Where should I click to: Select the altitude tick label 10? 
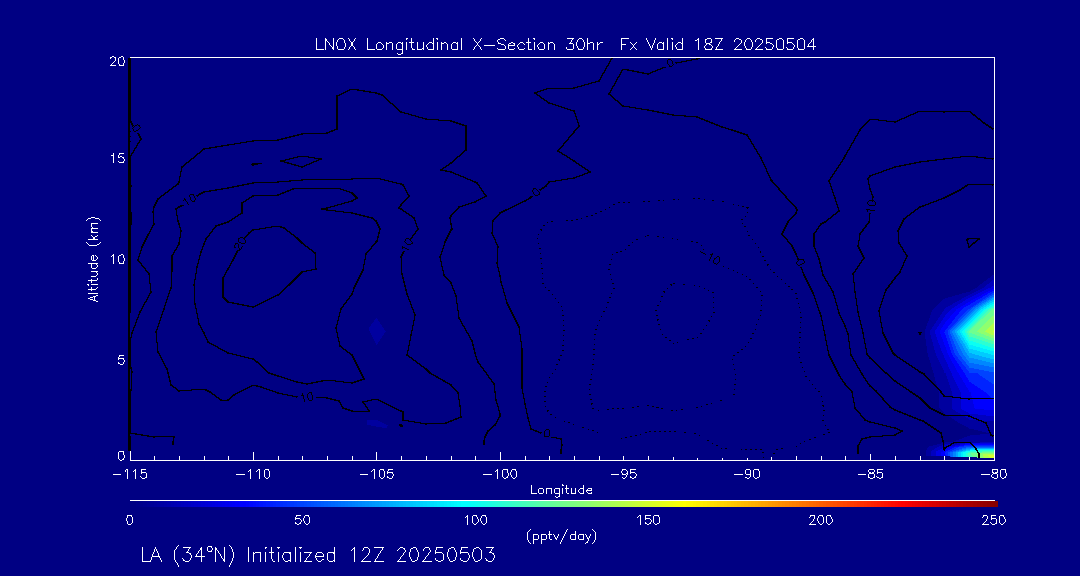116,259
